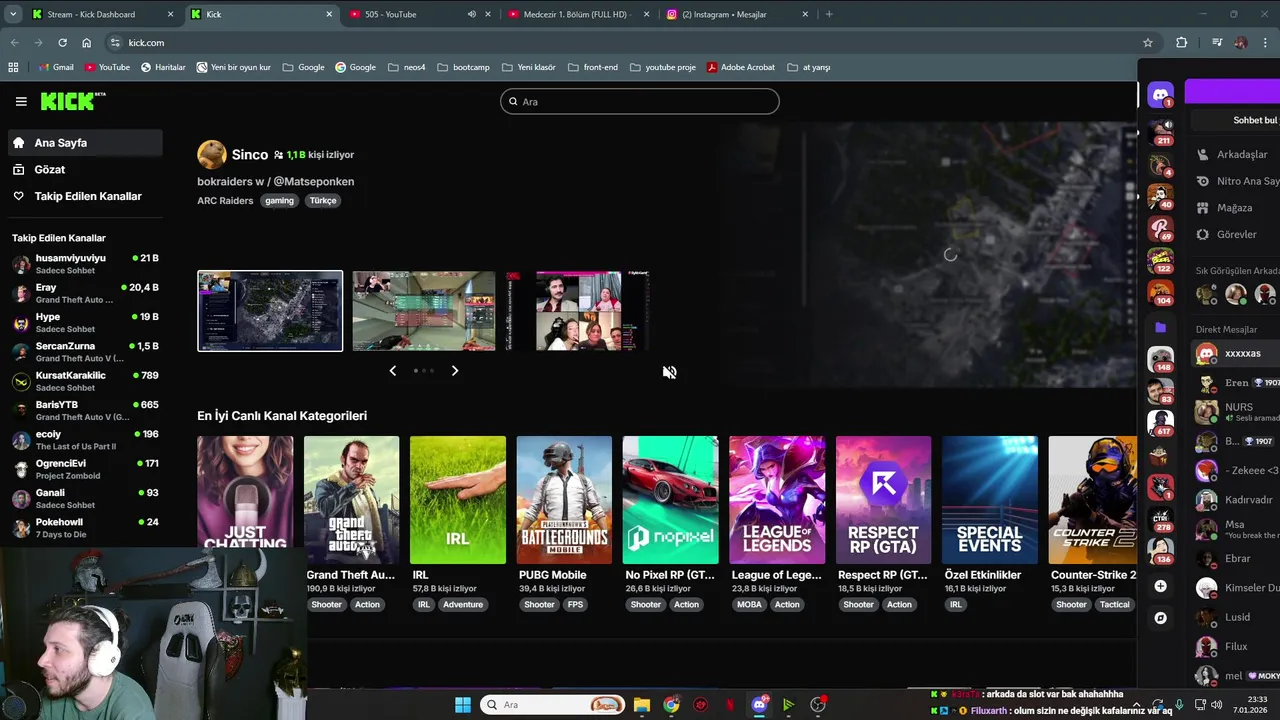Open KursatKarakilic followed channel
Viewport: 1280px width, 720px height.
[x=85, y=381]
